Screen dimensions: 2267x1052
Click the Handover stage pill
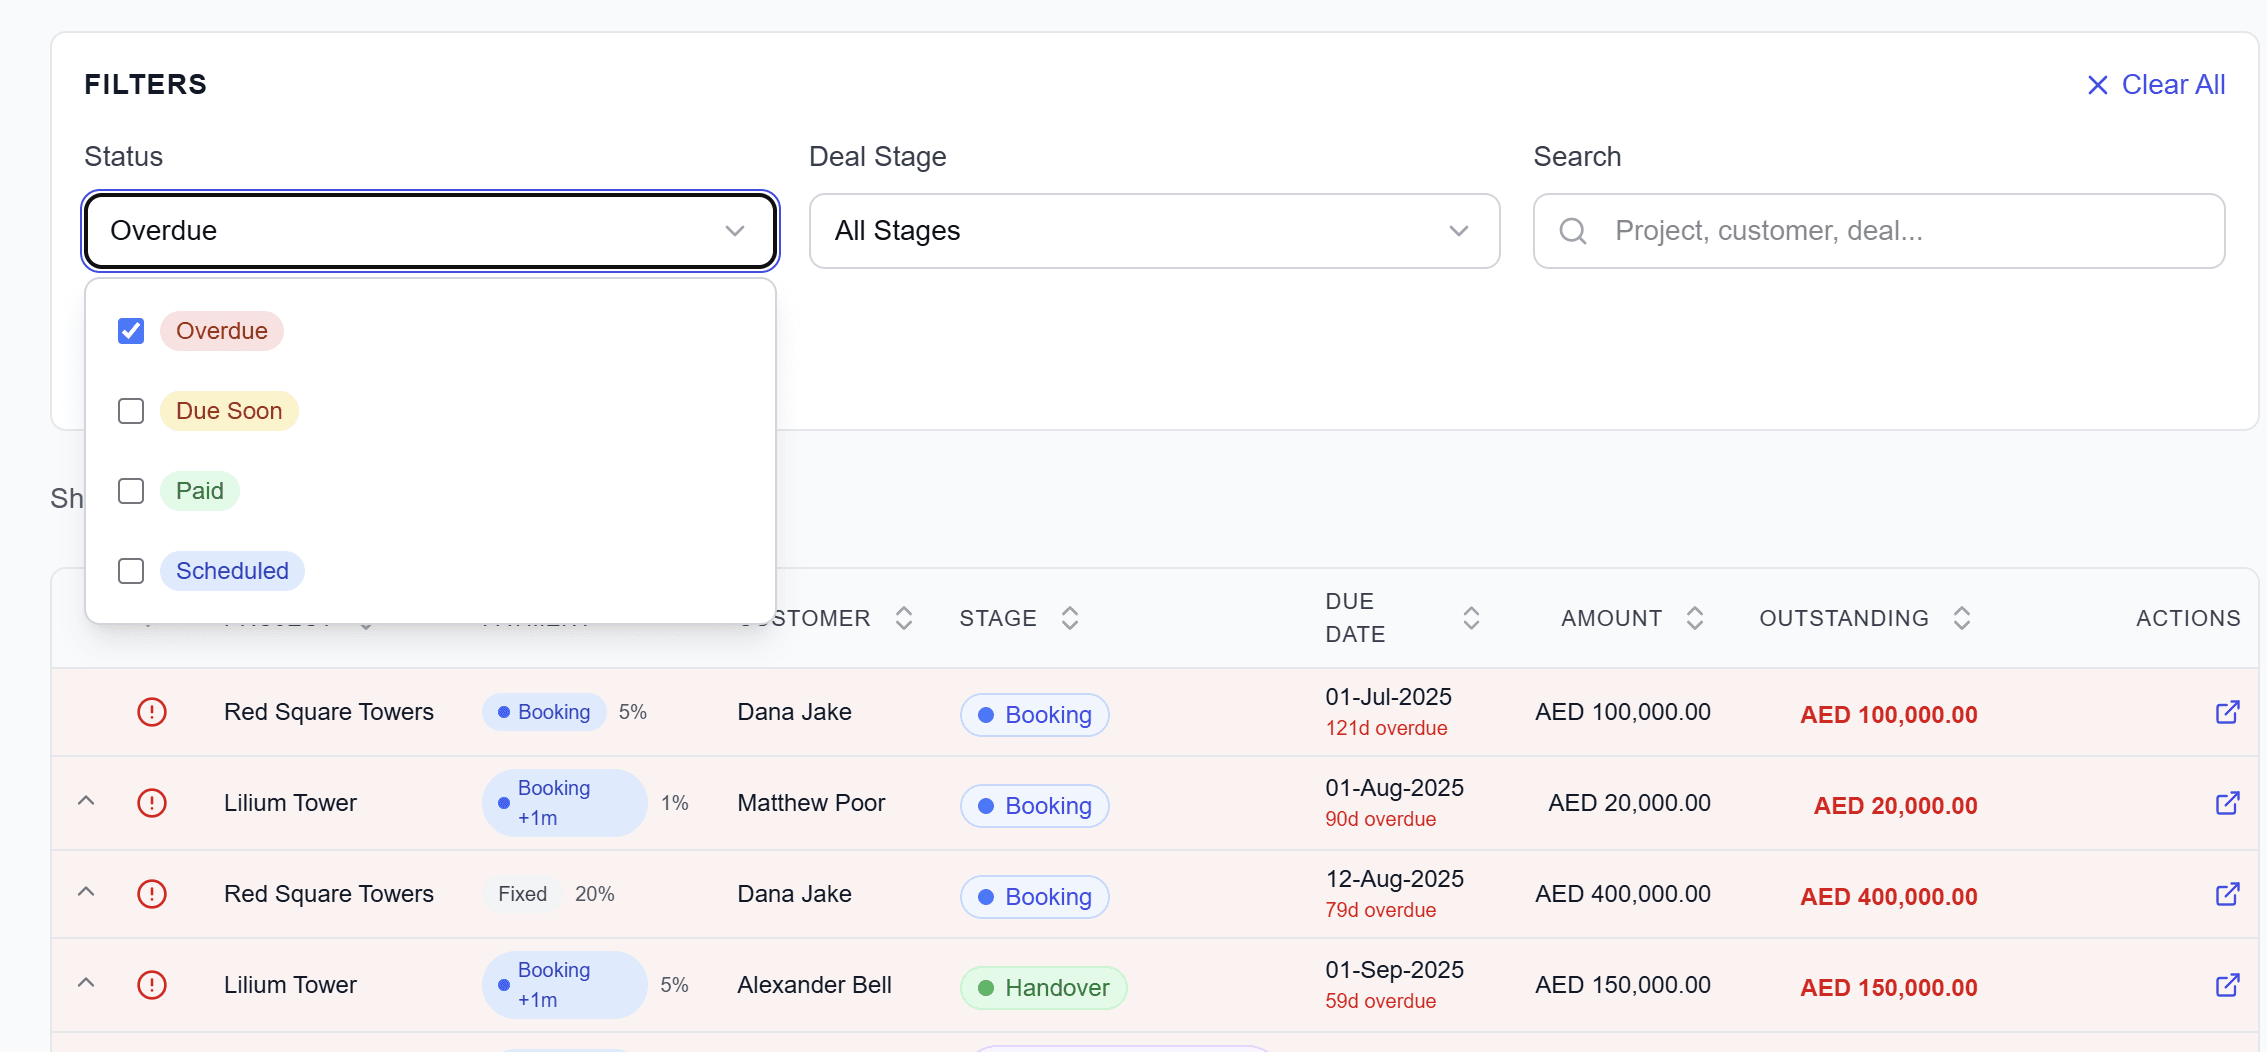[1043, 987]
